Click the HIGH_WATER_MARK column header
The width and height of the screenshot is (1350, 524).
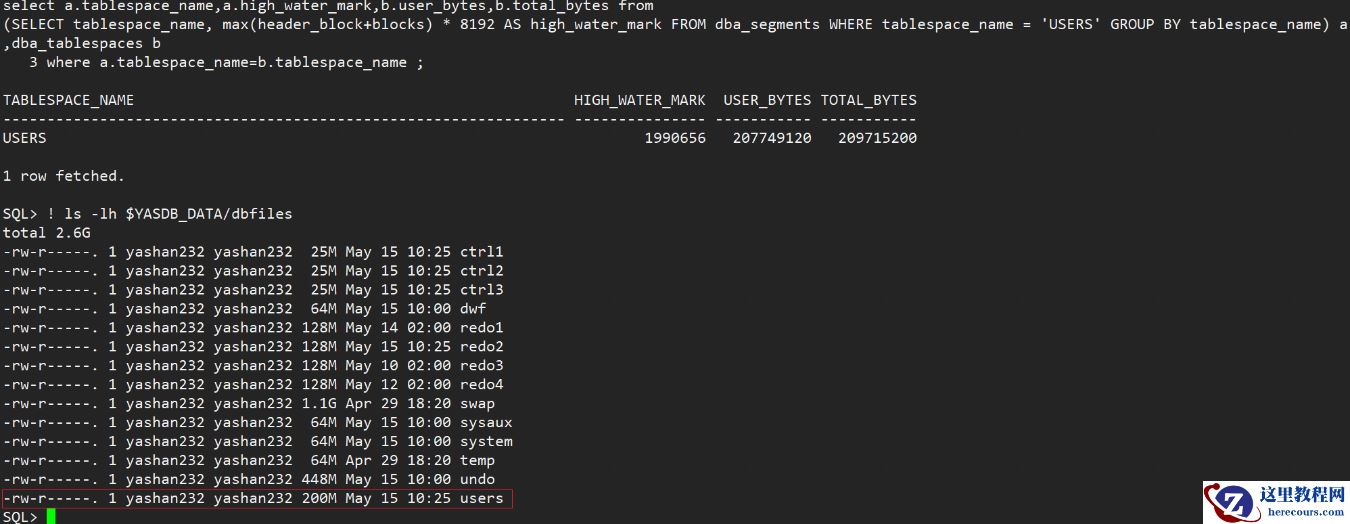click(640, 100)
